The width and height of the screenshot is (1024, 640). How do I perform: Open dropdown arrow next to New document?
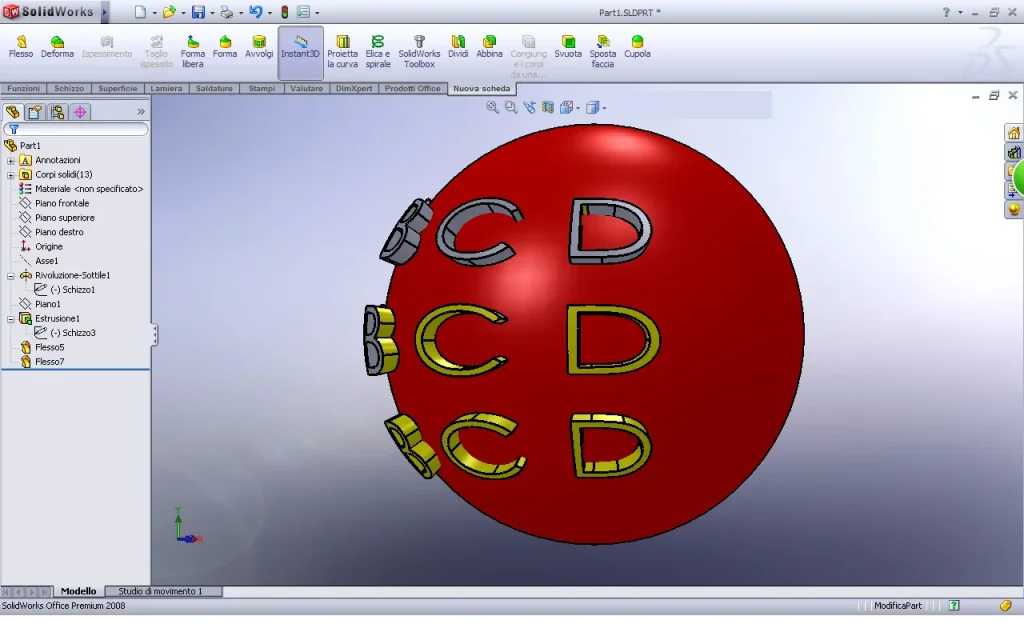coord(154,12)
